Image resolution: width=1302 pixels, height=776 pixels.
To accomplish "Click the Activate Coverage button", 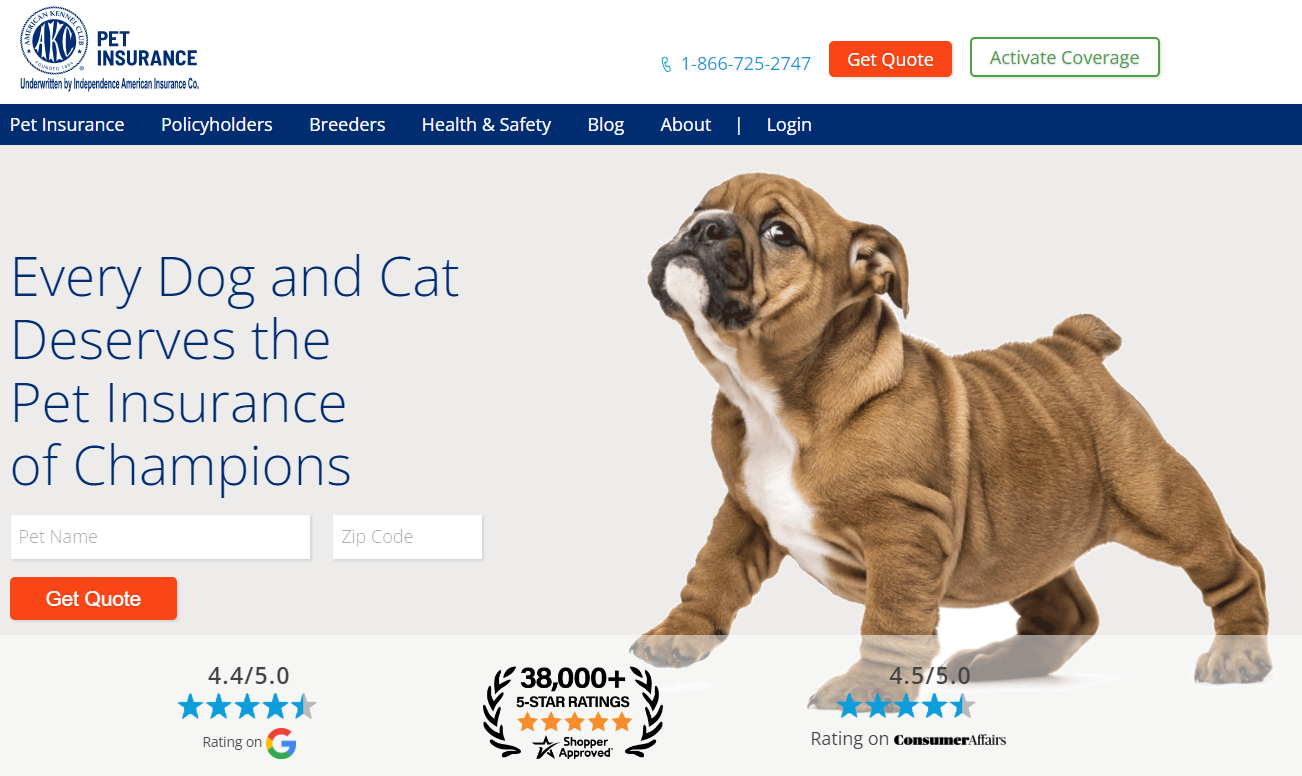I will tap(1065, 57).
